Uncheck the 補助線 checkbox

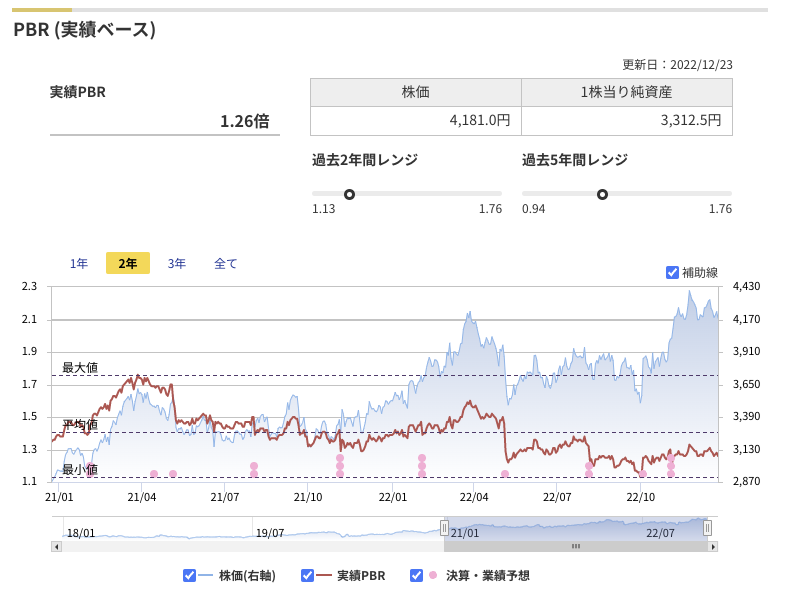pos(672,272)
